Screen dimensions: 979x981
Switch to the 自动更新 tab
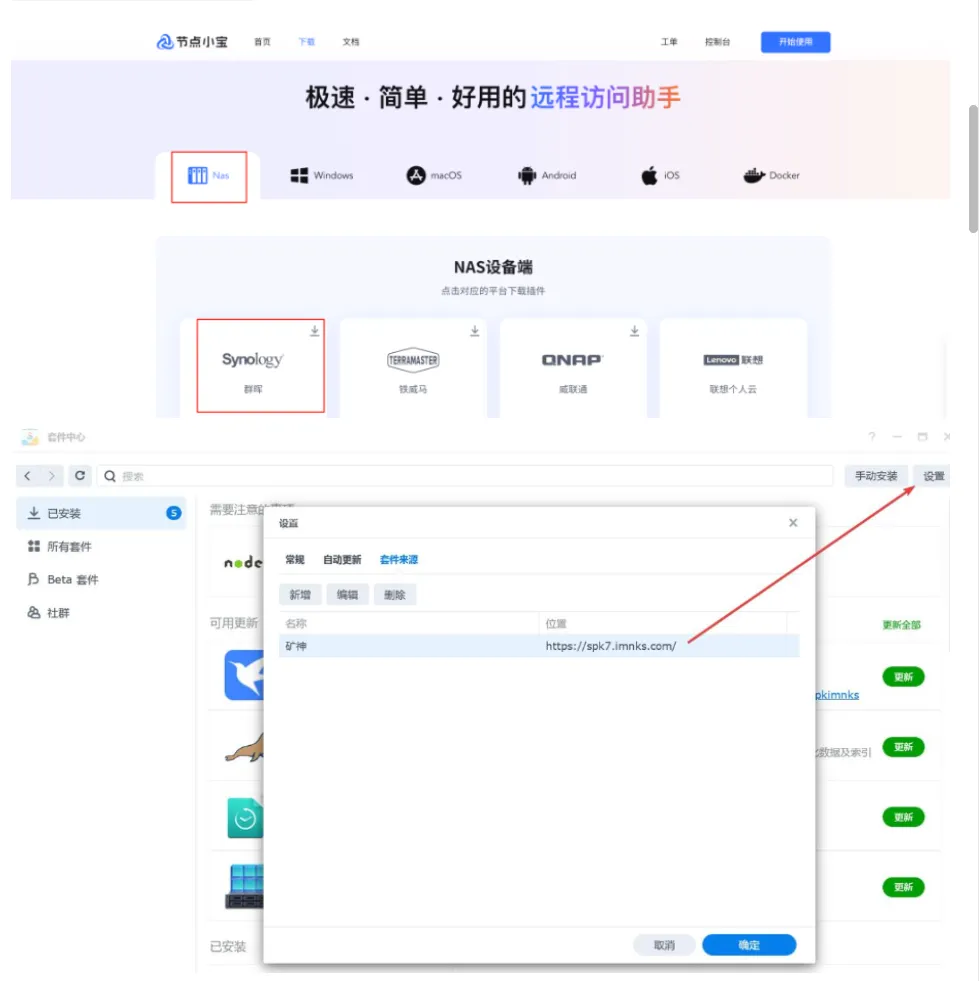pyautogui.click(x=342, y=559)
